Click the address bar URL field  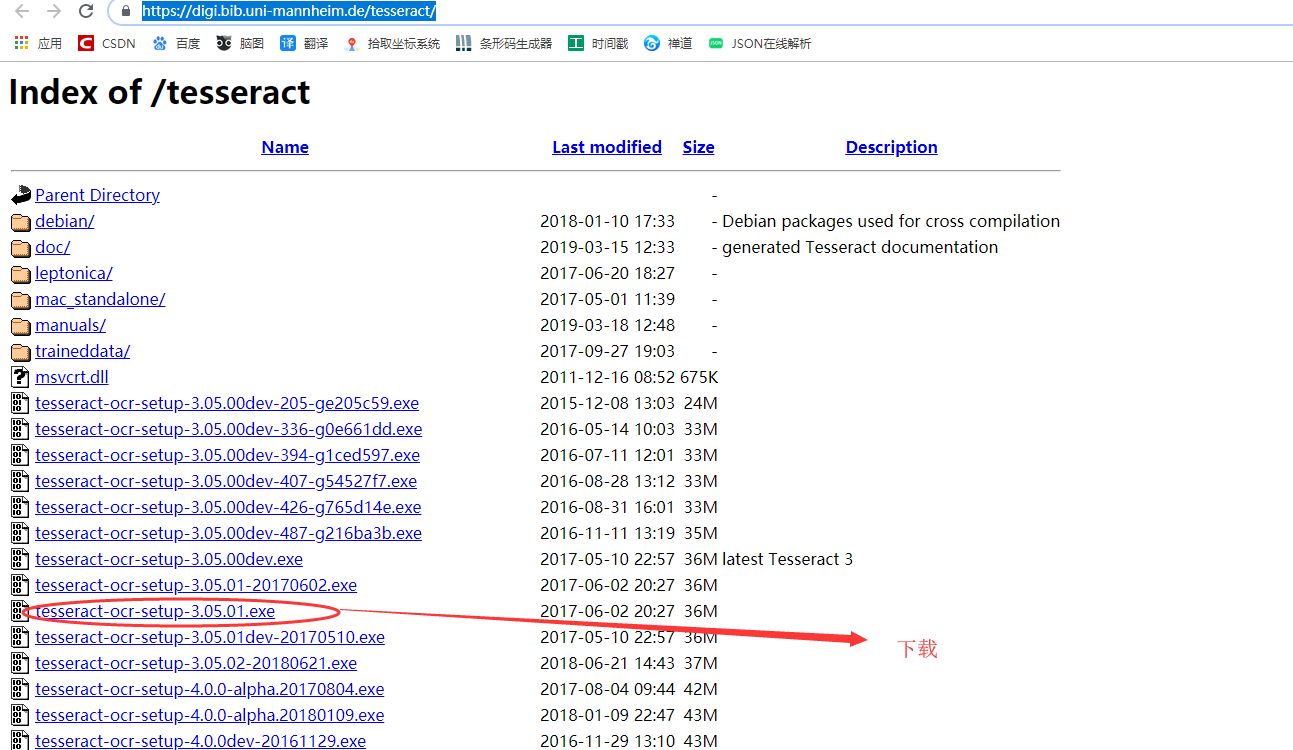[x=290, y=13]
